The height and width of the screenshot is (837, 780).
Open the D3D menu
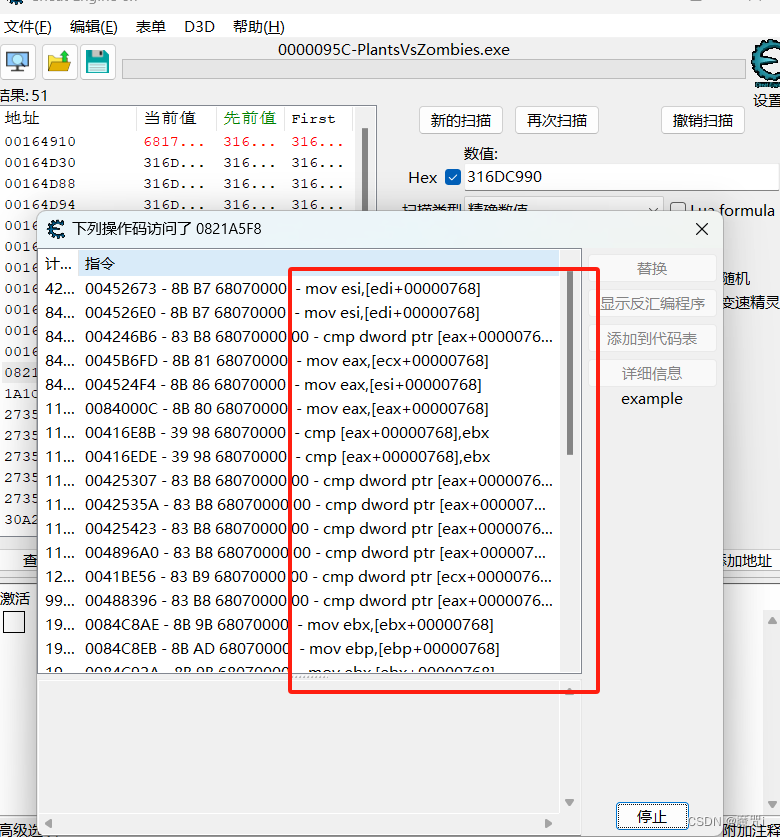199,27
